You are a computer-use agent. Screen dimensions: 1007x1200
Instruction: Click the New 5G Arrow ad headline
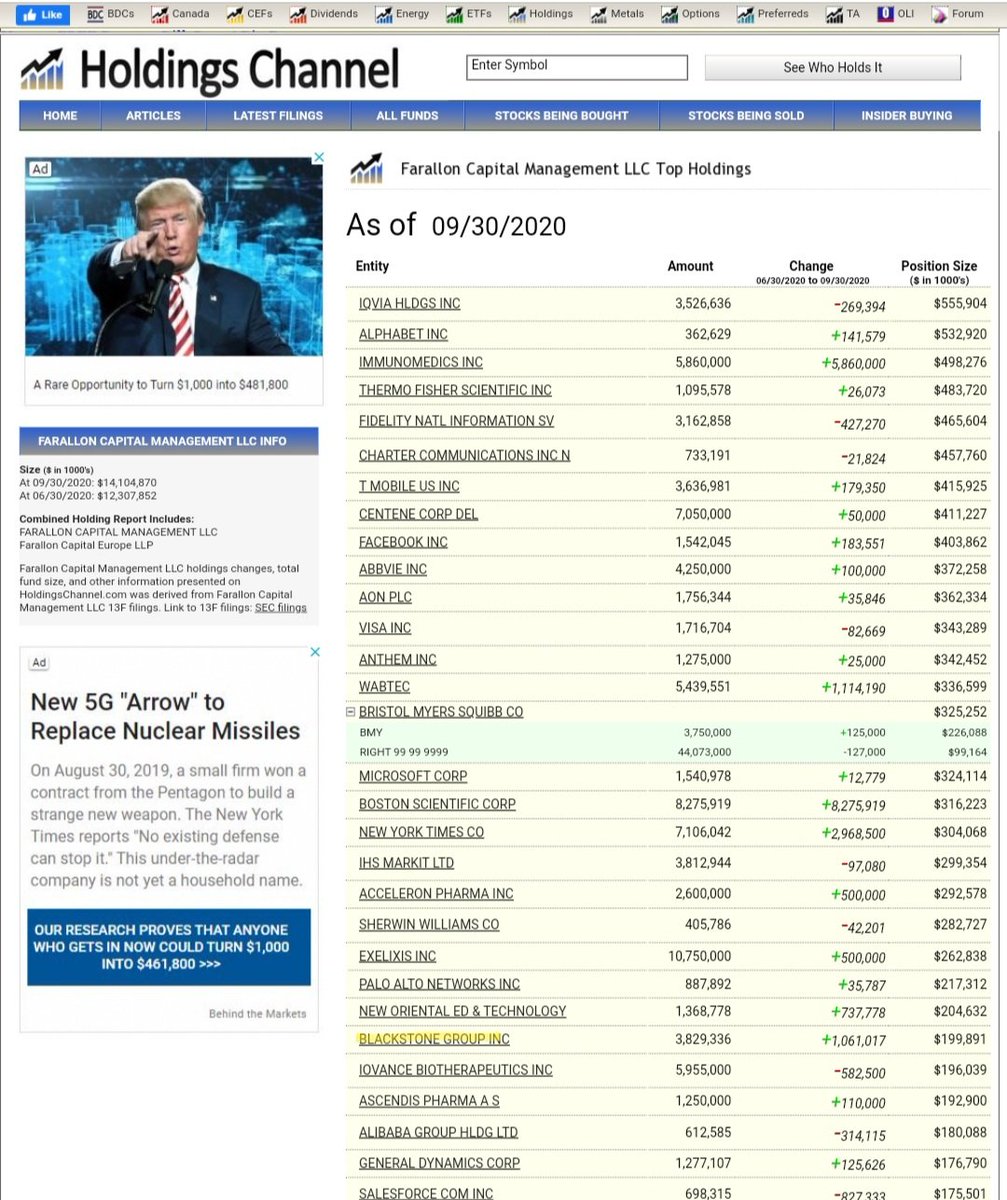[165, 716]
